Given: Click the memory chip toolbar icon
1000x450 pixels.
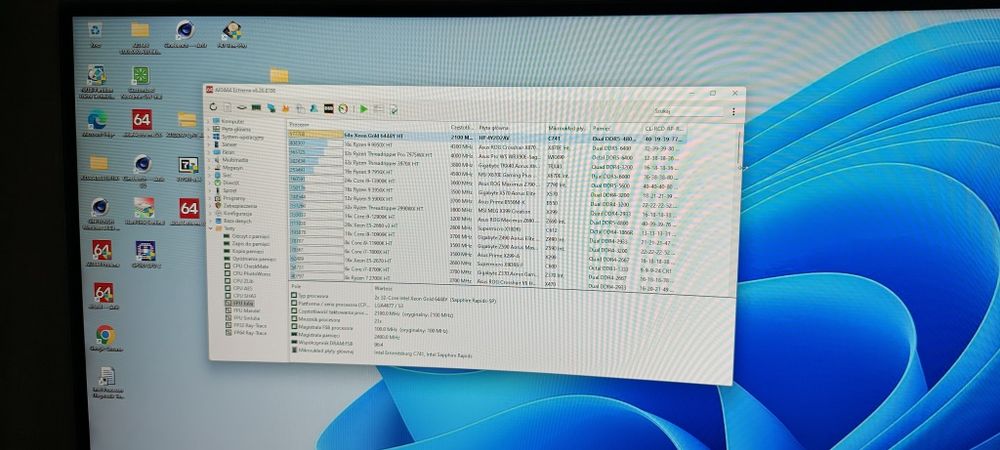Looking at the screenshot, I should click(256, 108).
